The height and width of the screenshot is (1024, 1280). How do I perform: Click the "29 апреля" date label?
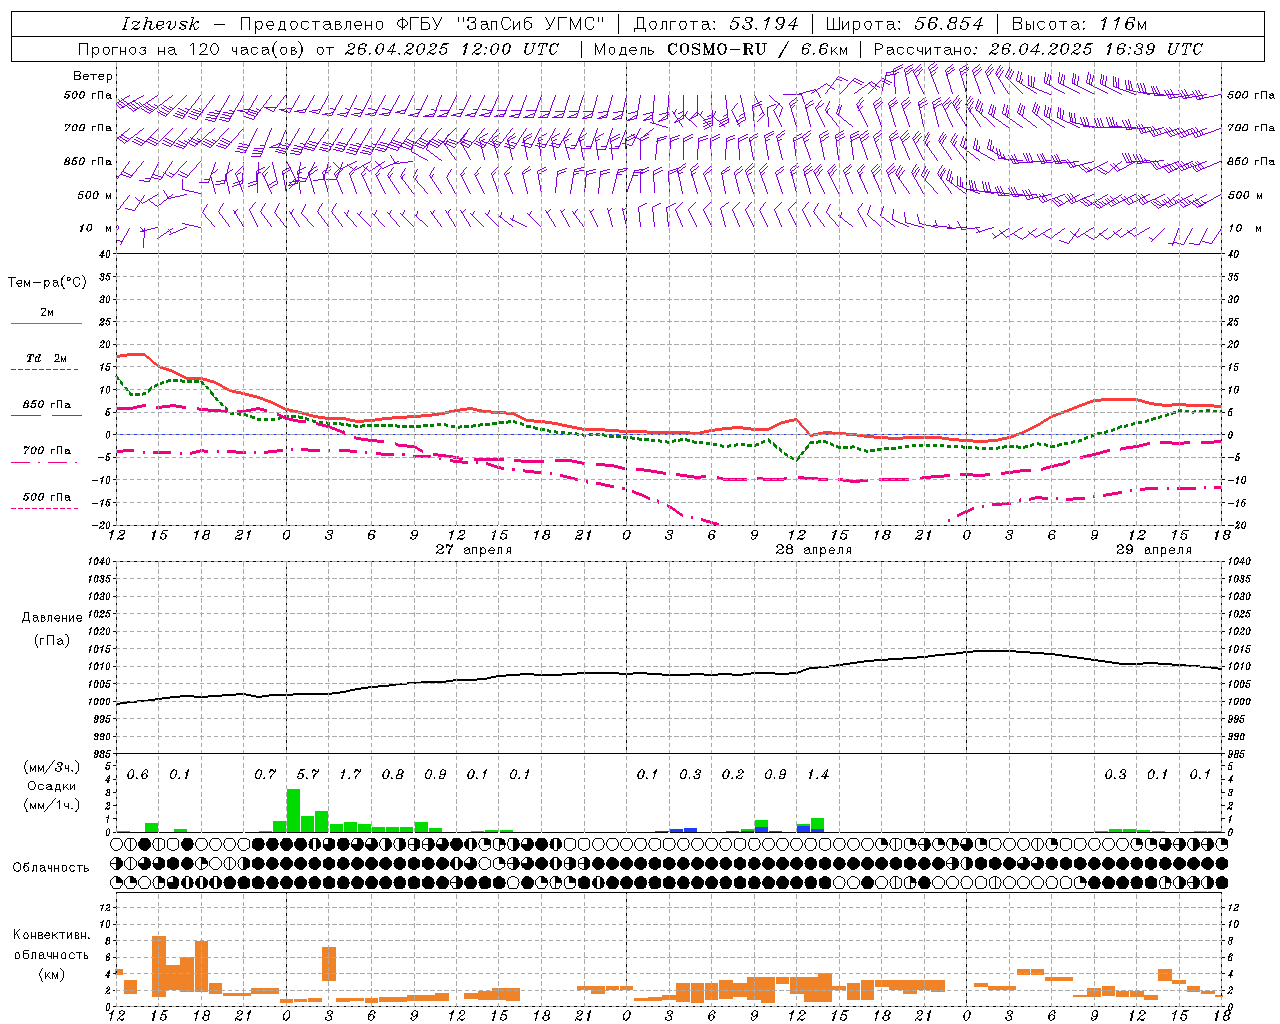(x=1154, y=550)
